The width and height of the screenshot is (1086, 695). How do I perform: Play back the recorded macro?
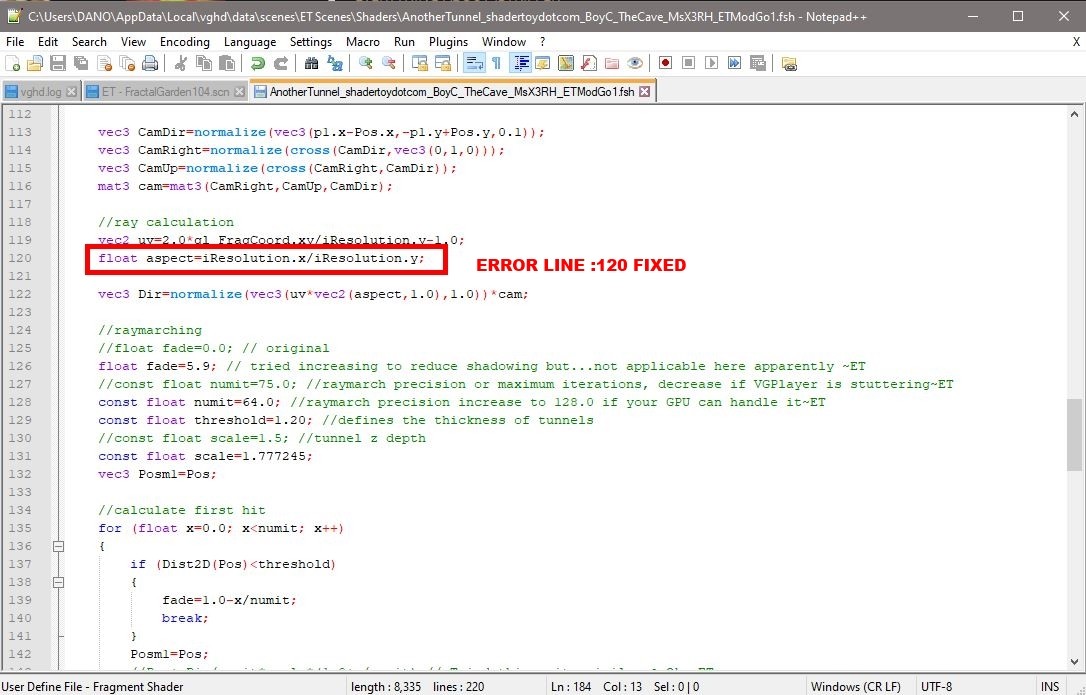(711, 64)
